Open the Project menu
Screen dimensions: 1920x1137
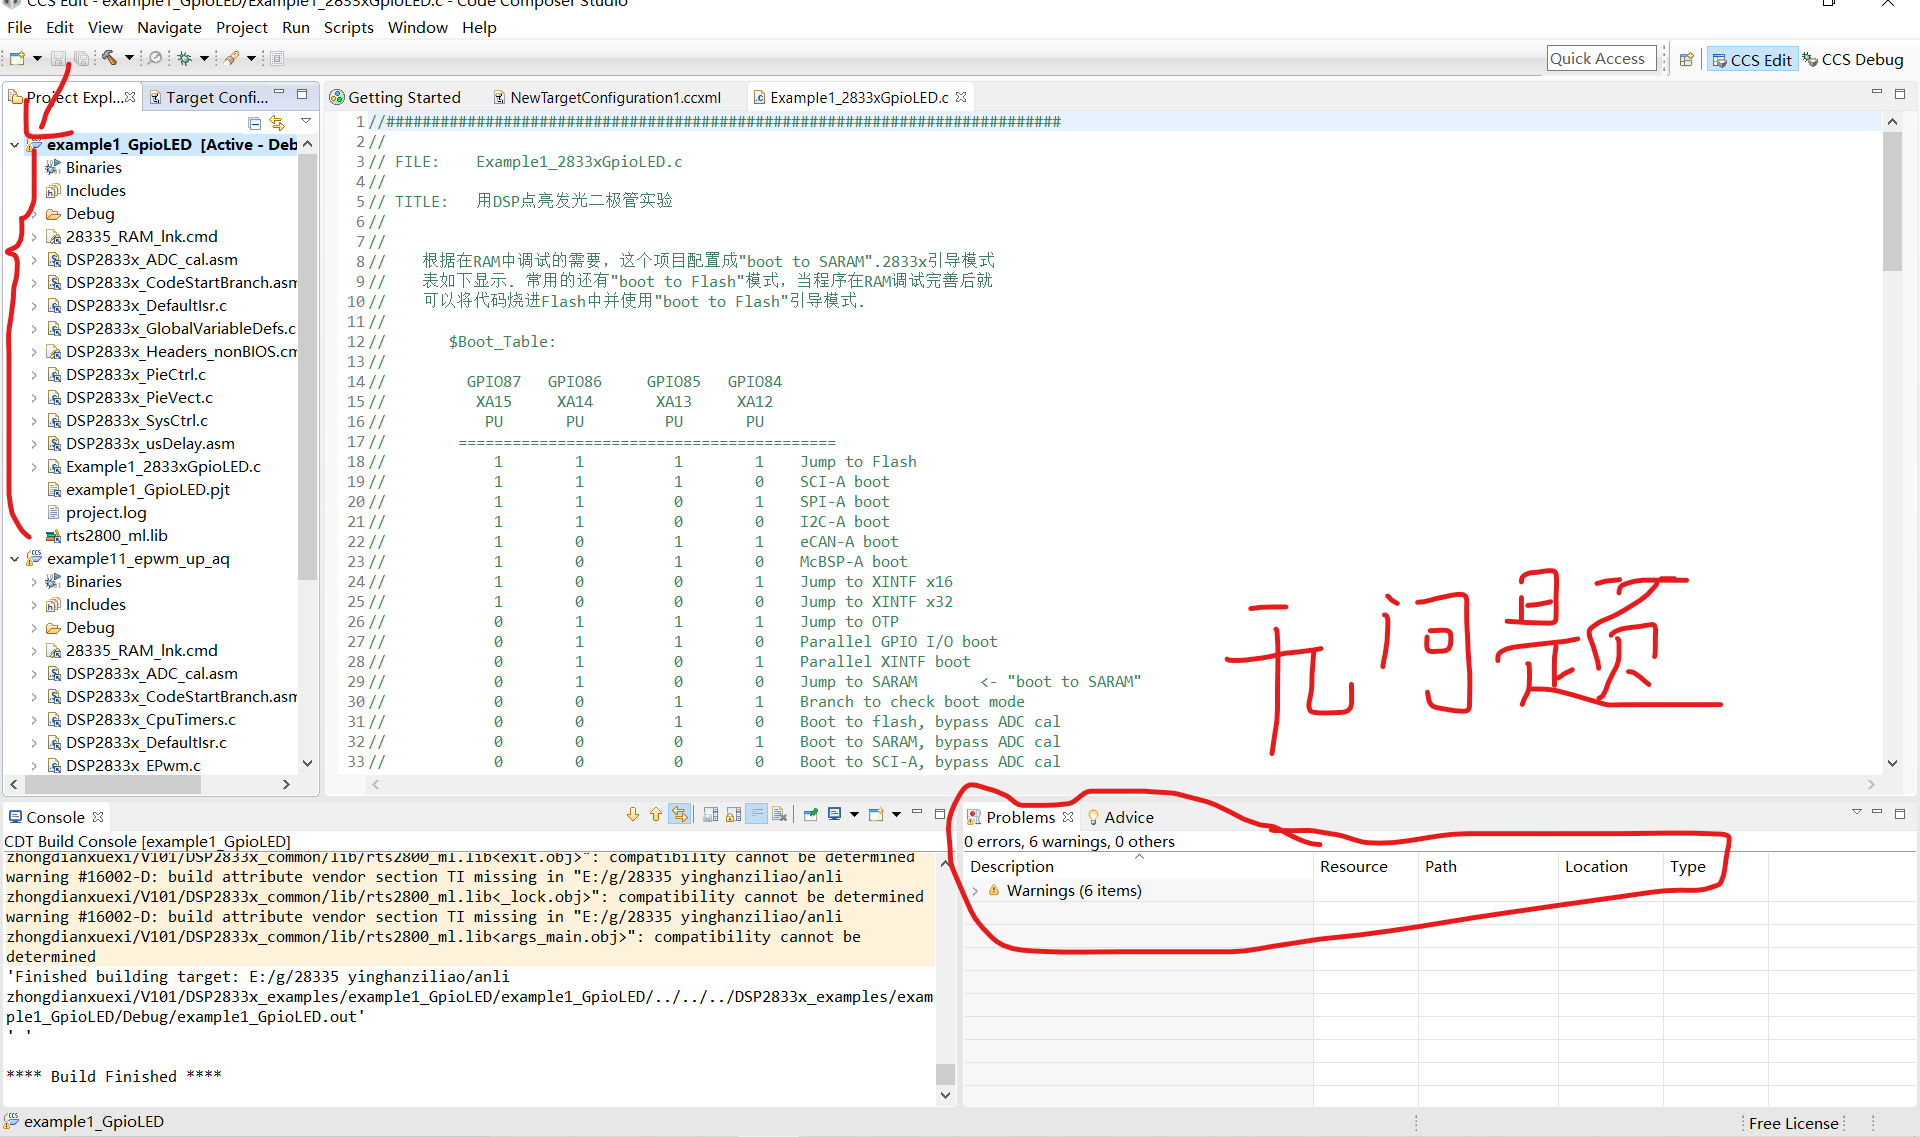tap(241, 27)
